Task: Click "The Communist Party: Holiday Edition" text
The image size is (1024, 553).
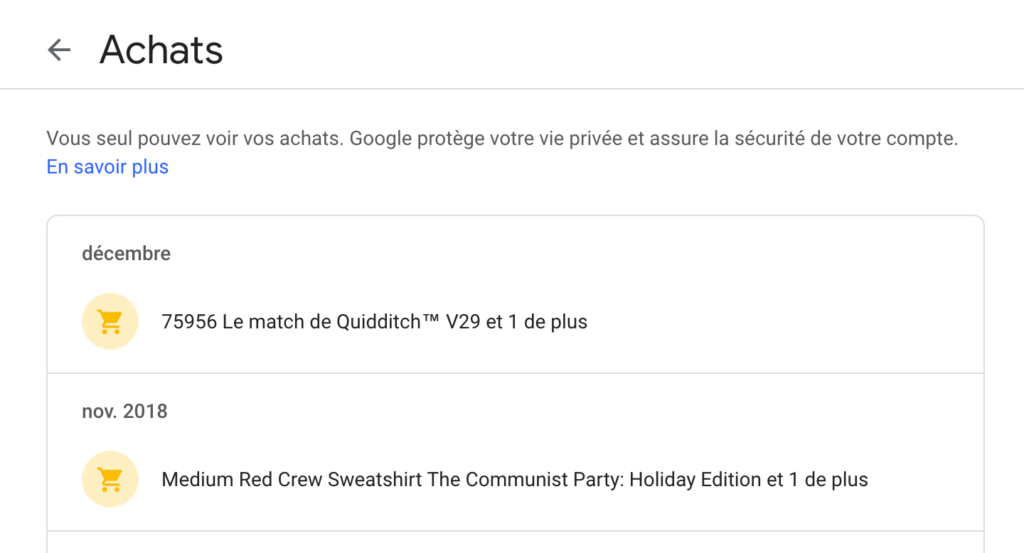Action: (x=594, y=480)
